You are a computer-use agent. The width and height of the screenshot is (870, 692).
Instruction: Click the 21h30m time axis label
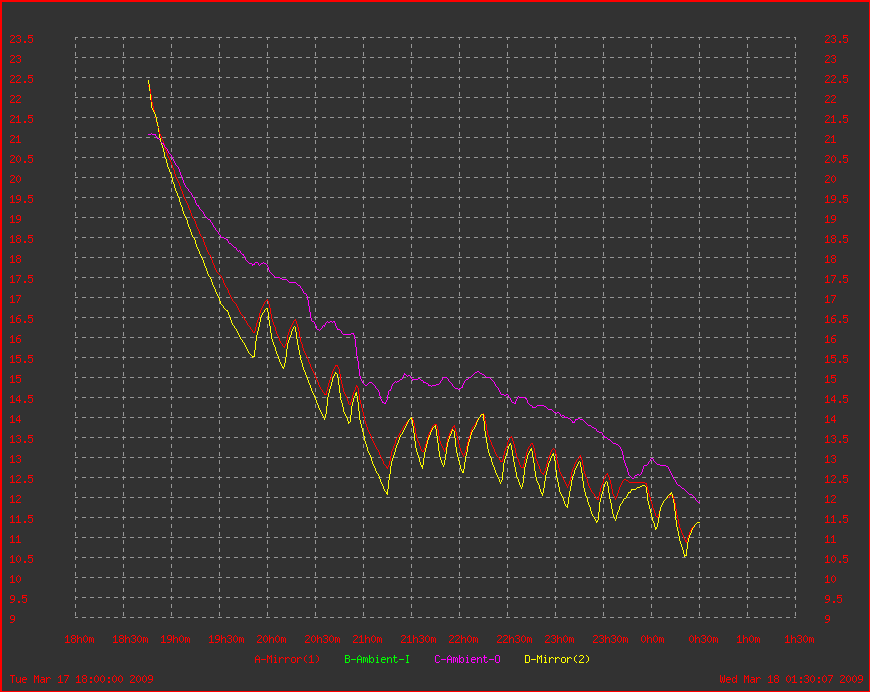tap(418, 639)
